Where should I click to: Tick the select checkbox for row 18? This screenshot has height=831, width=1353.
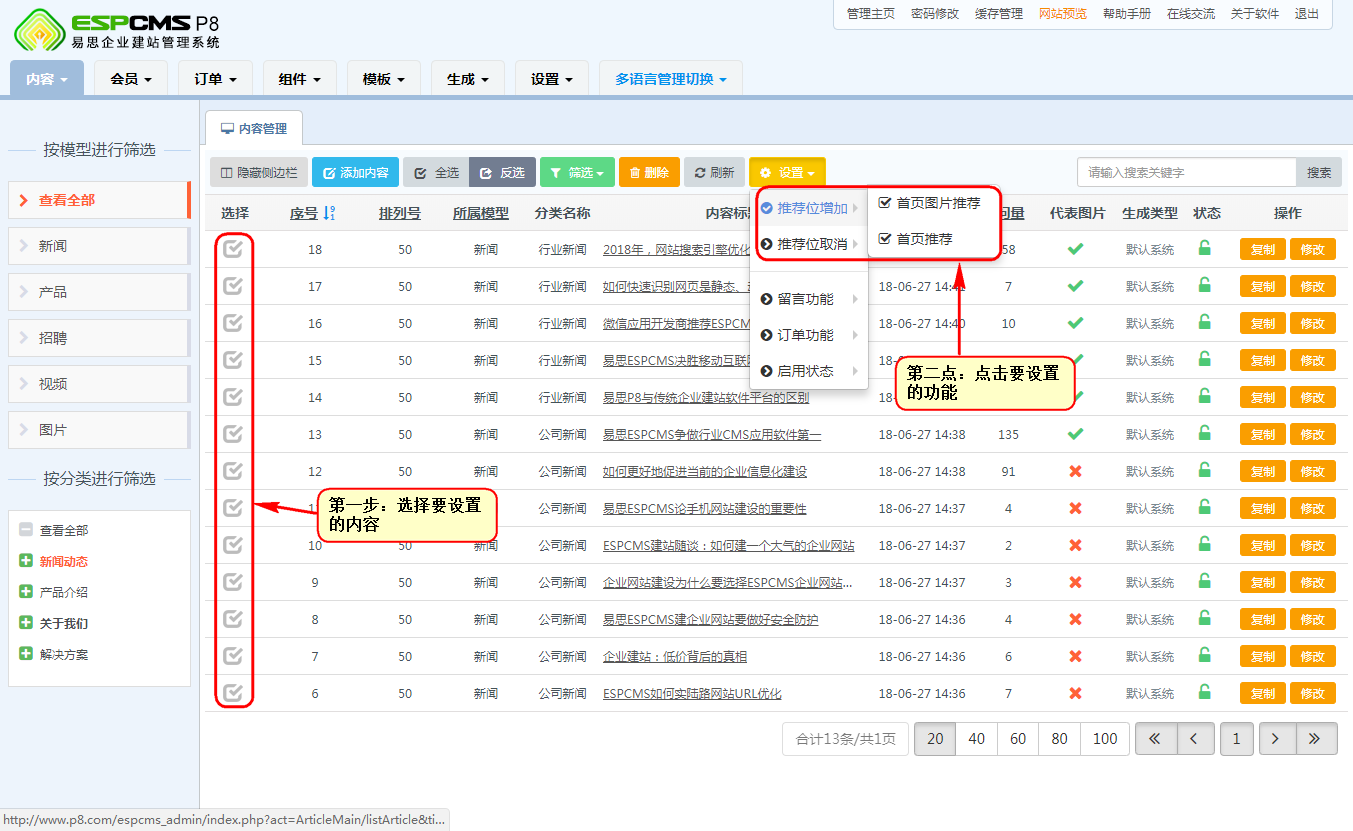tap(233, 249)
